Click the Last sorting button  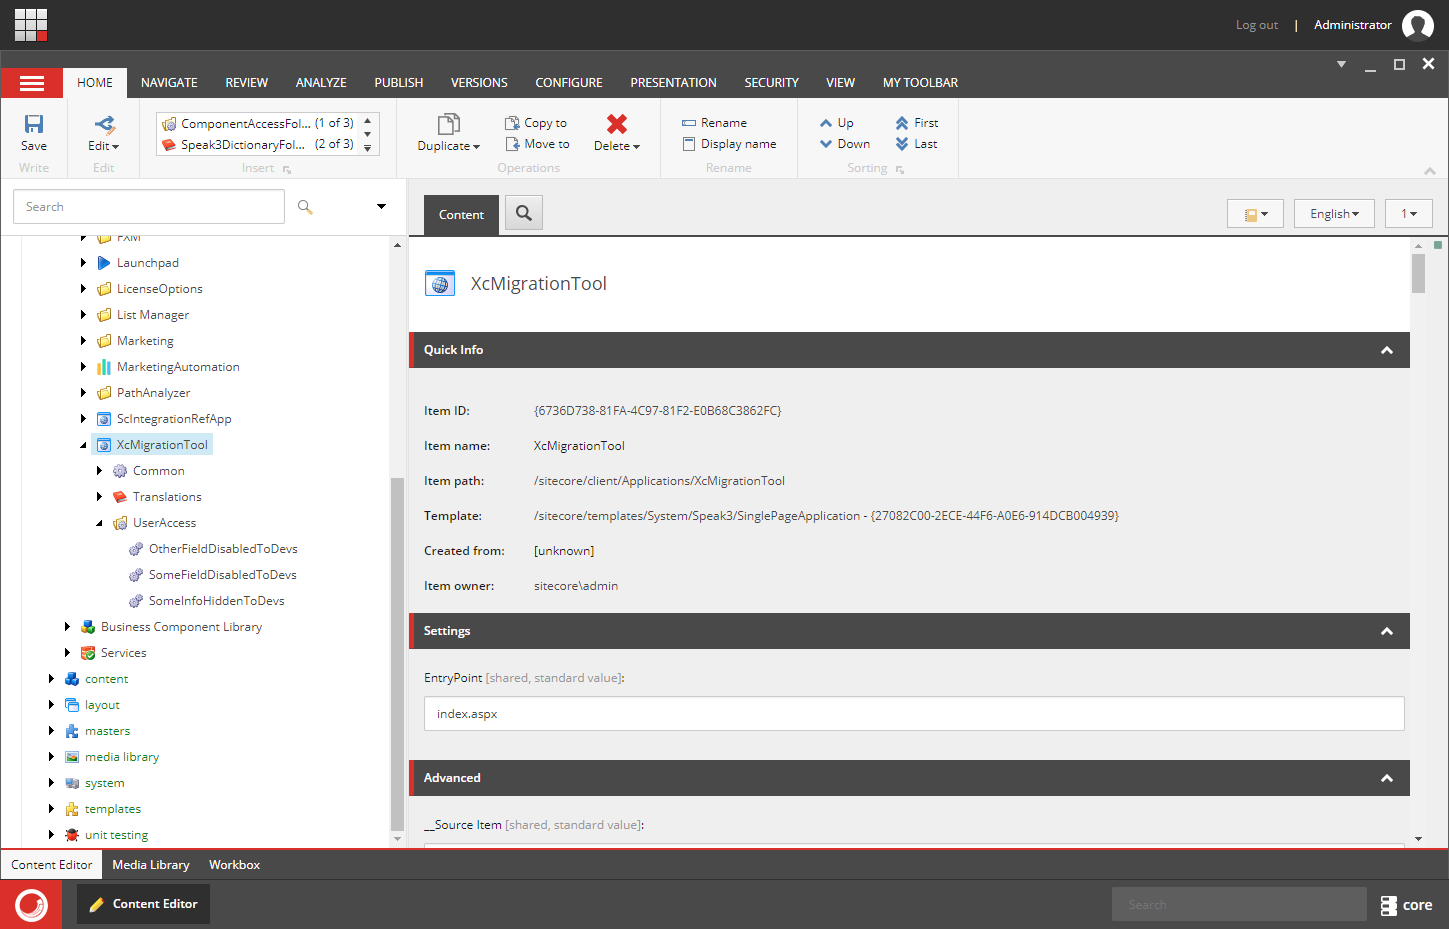click(x=915, y=143)
